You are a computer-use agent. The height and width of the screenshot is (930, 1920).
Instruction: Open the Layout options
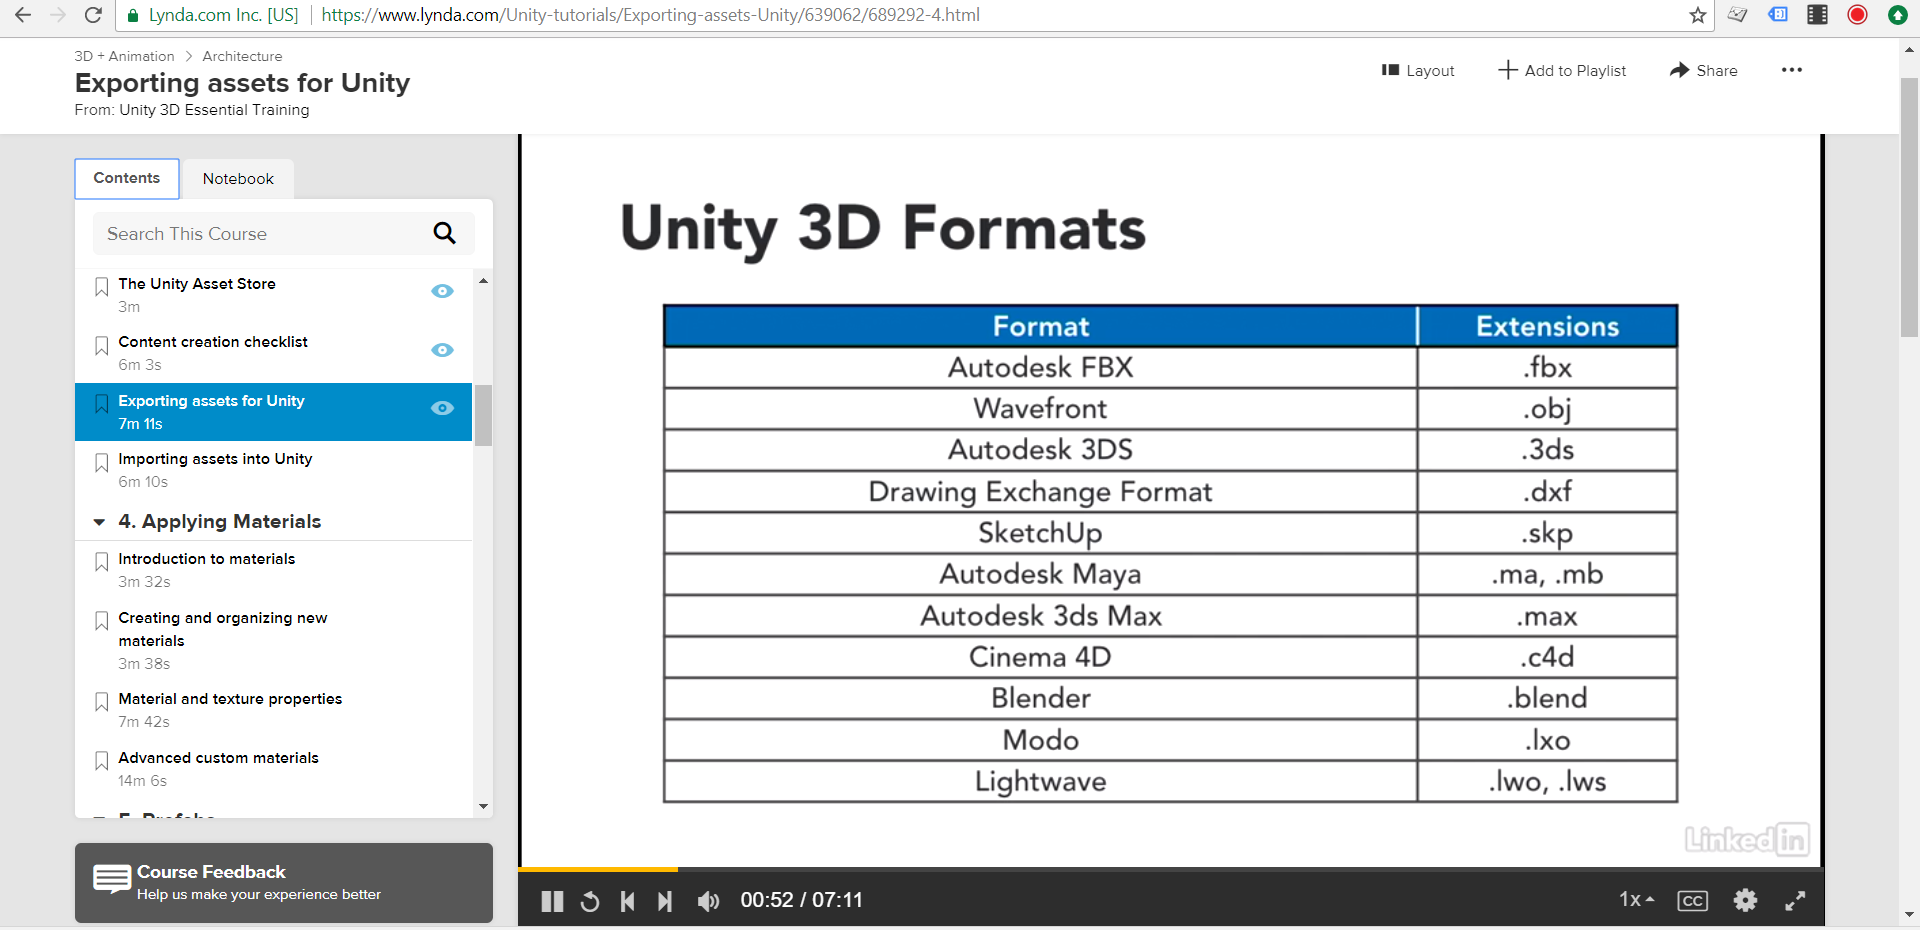[1417, 70]
